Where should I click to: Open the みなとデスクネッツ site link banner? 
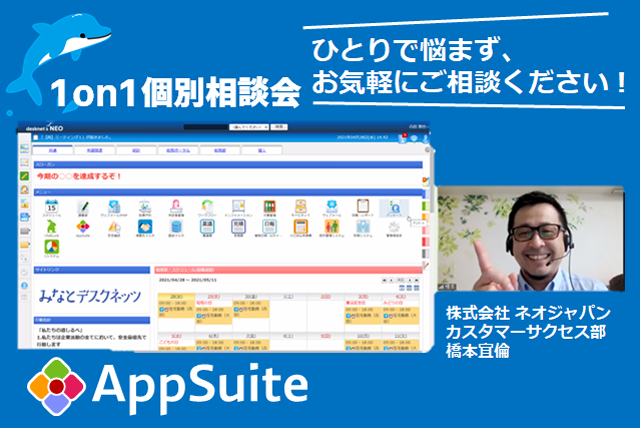click(x=90, y=295)
